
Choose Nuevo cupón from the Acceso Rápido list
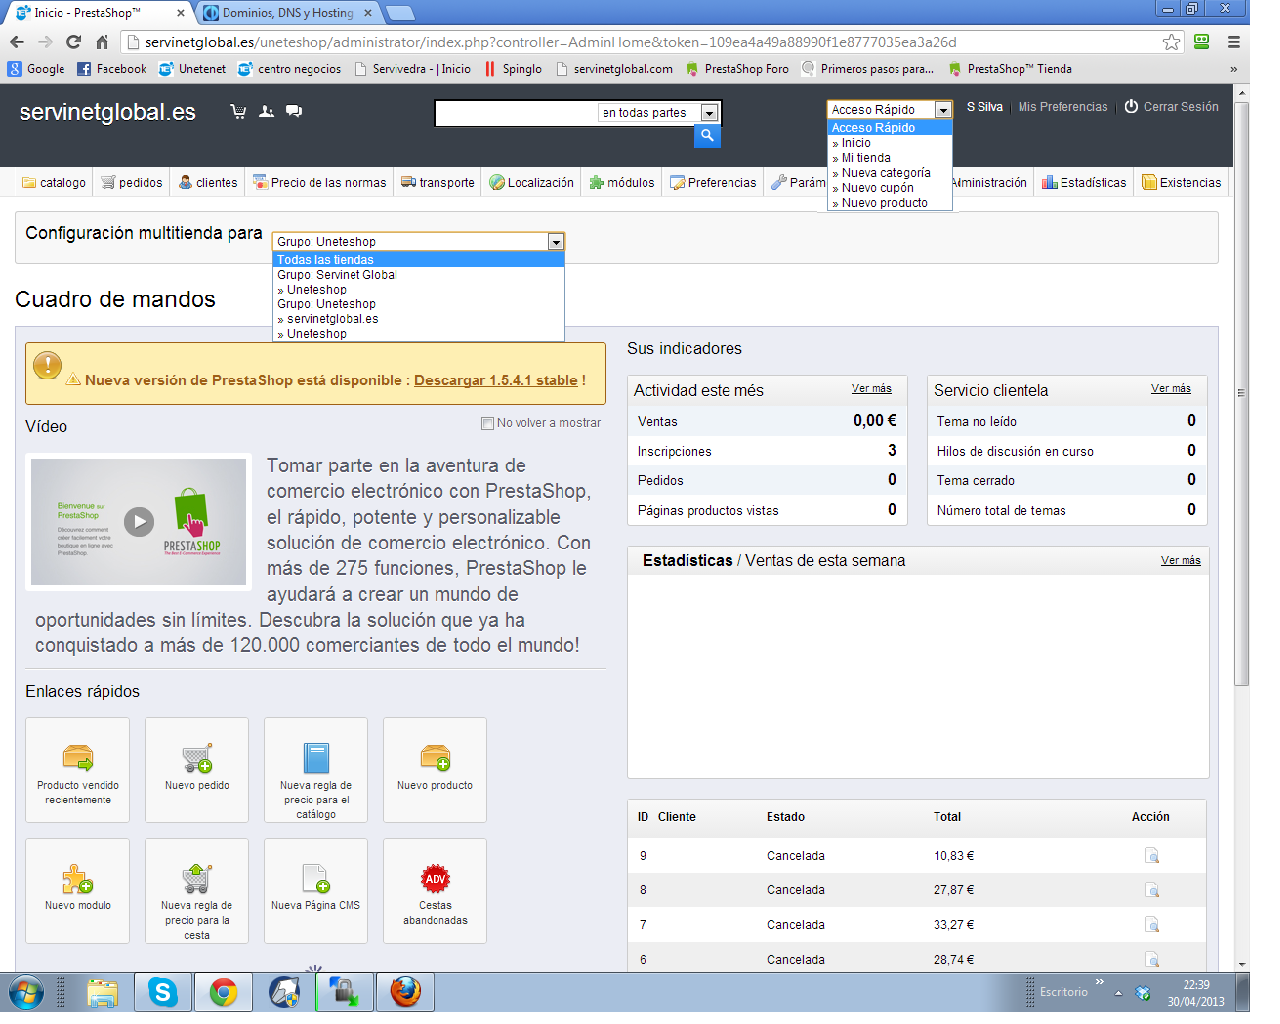[890, 188]
